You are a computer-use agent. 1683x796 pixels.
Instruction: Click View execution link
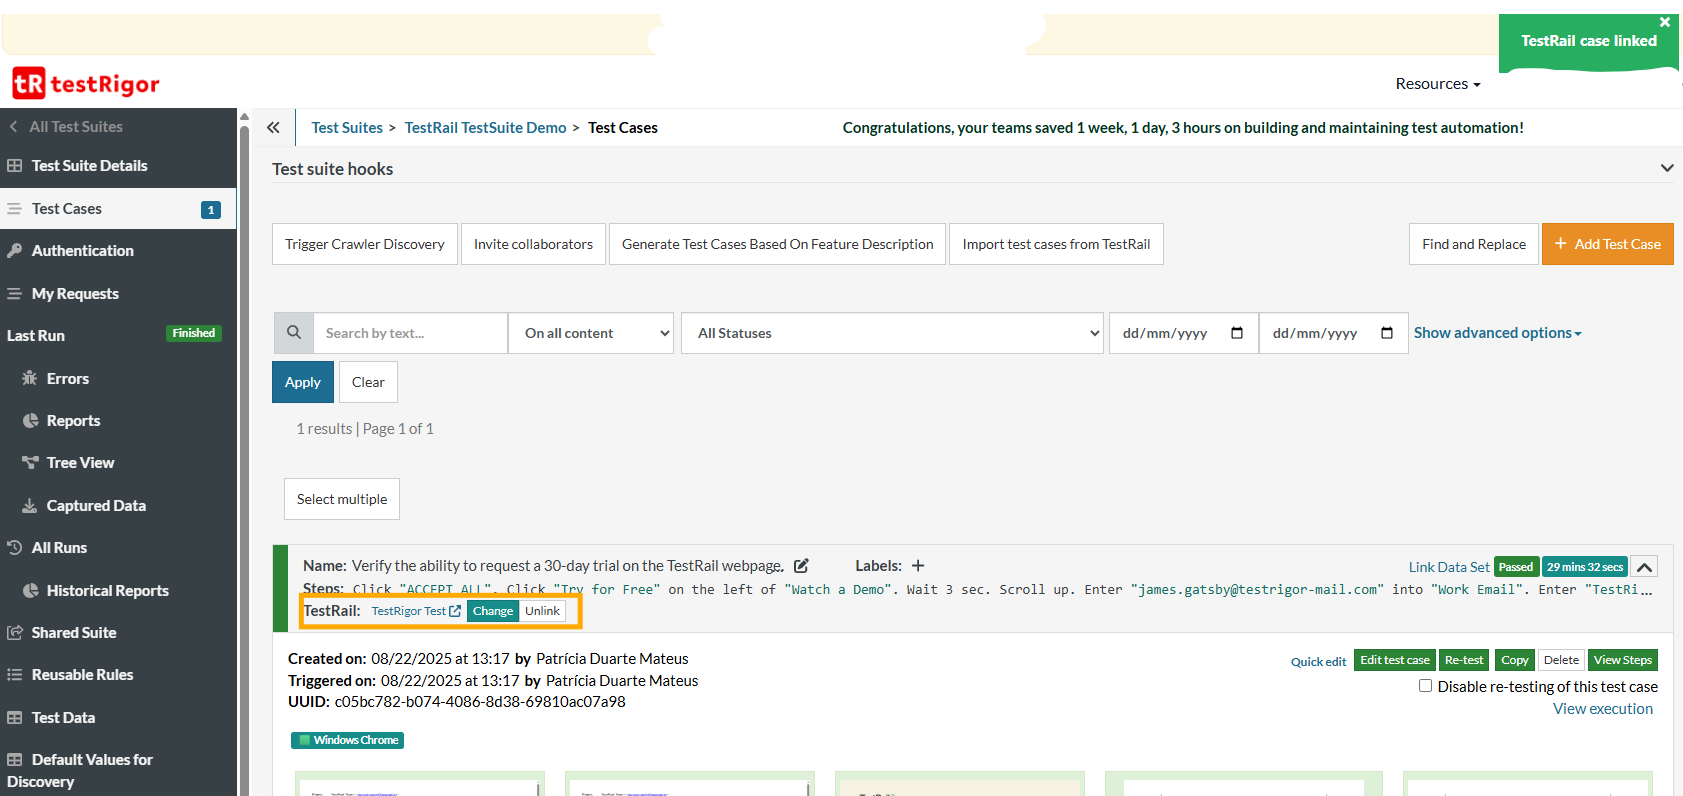[x=1603, y=709]
